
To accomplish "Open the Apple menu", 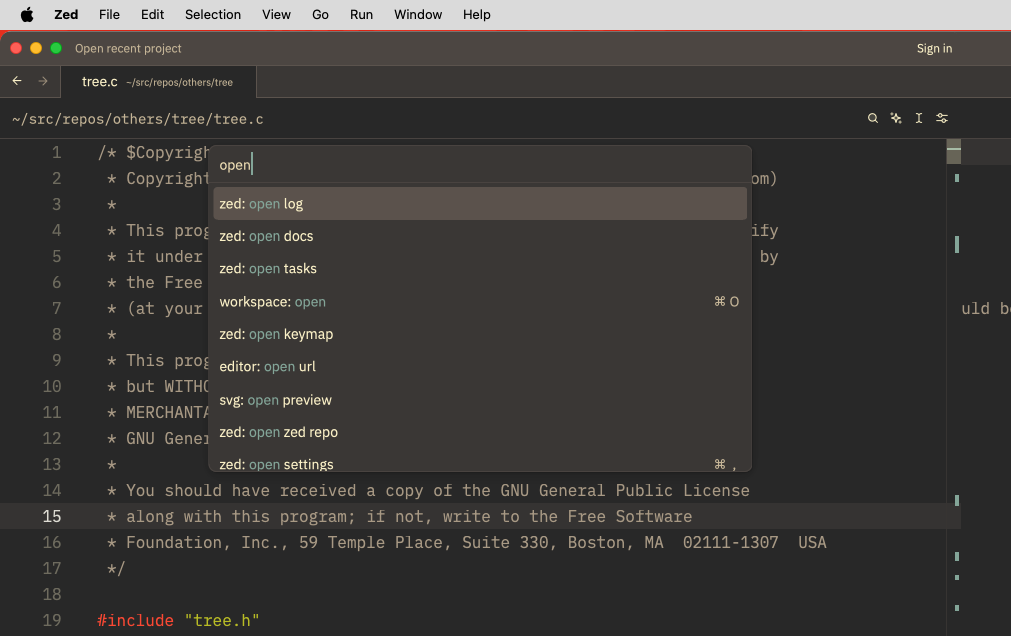I will tap(27, 14).
